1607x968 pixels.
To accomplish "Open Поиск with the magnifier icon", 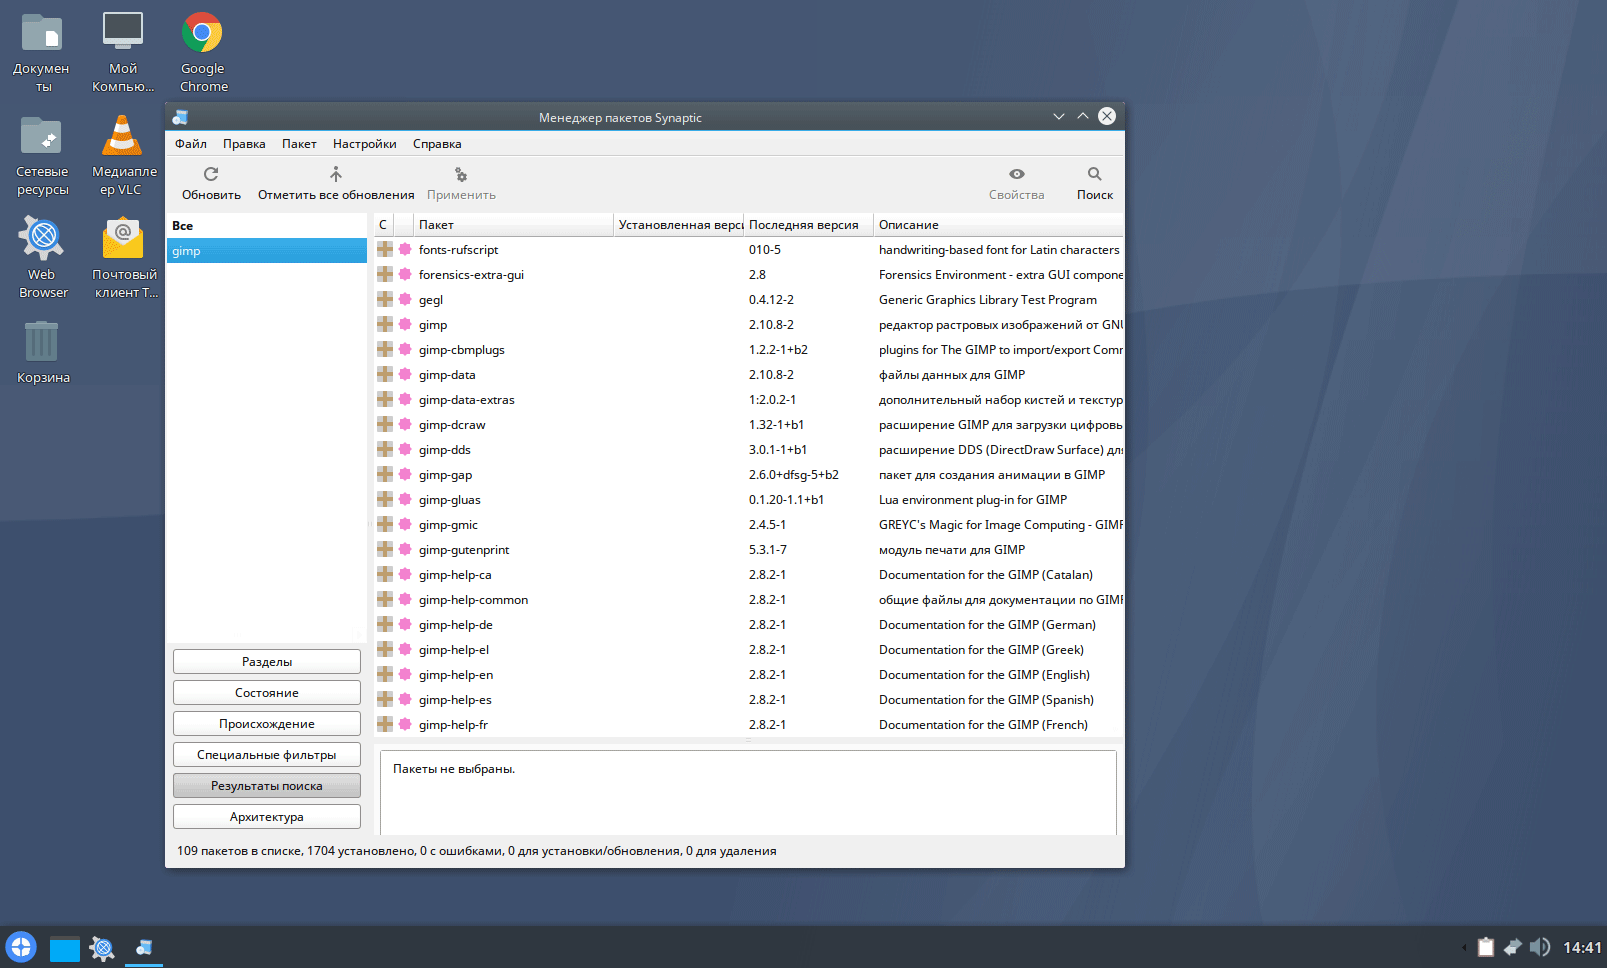I will (x=1094, y=174).
